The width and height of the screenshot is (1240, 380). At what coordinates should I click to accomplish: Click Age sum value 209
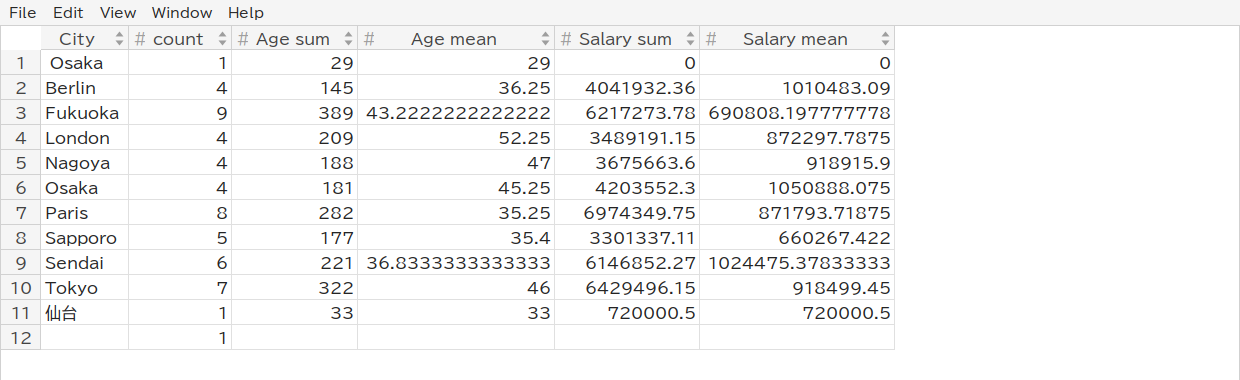click(294, 138)
